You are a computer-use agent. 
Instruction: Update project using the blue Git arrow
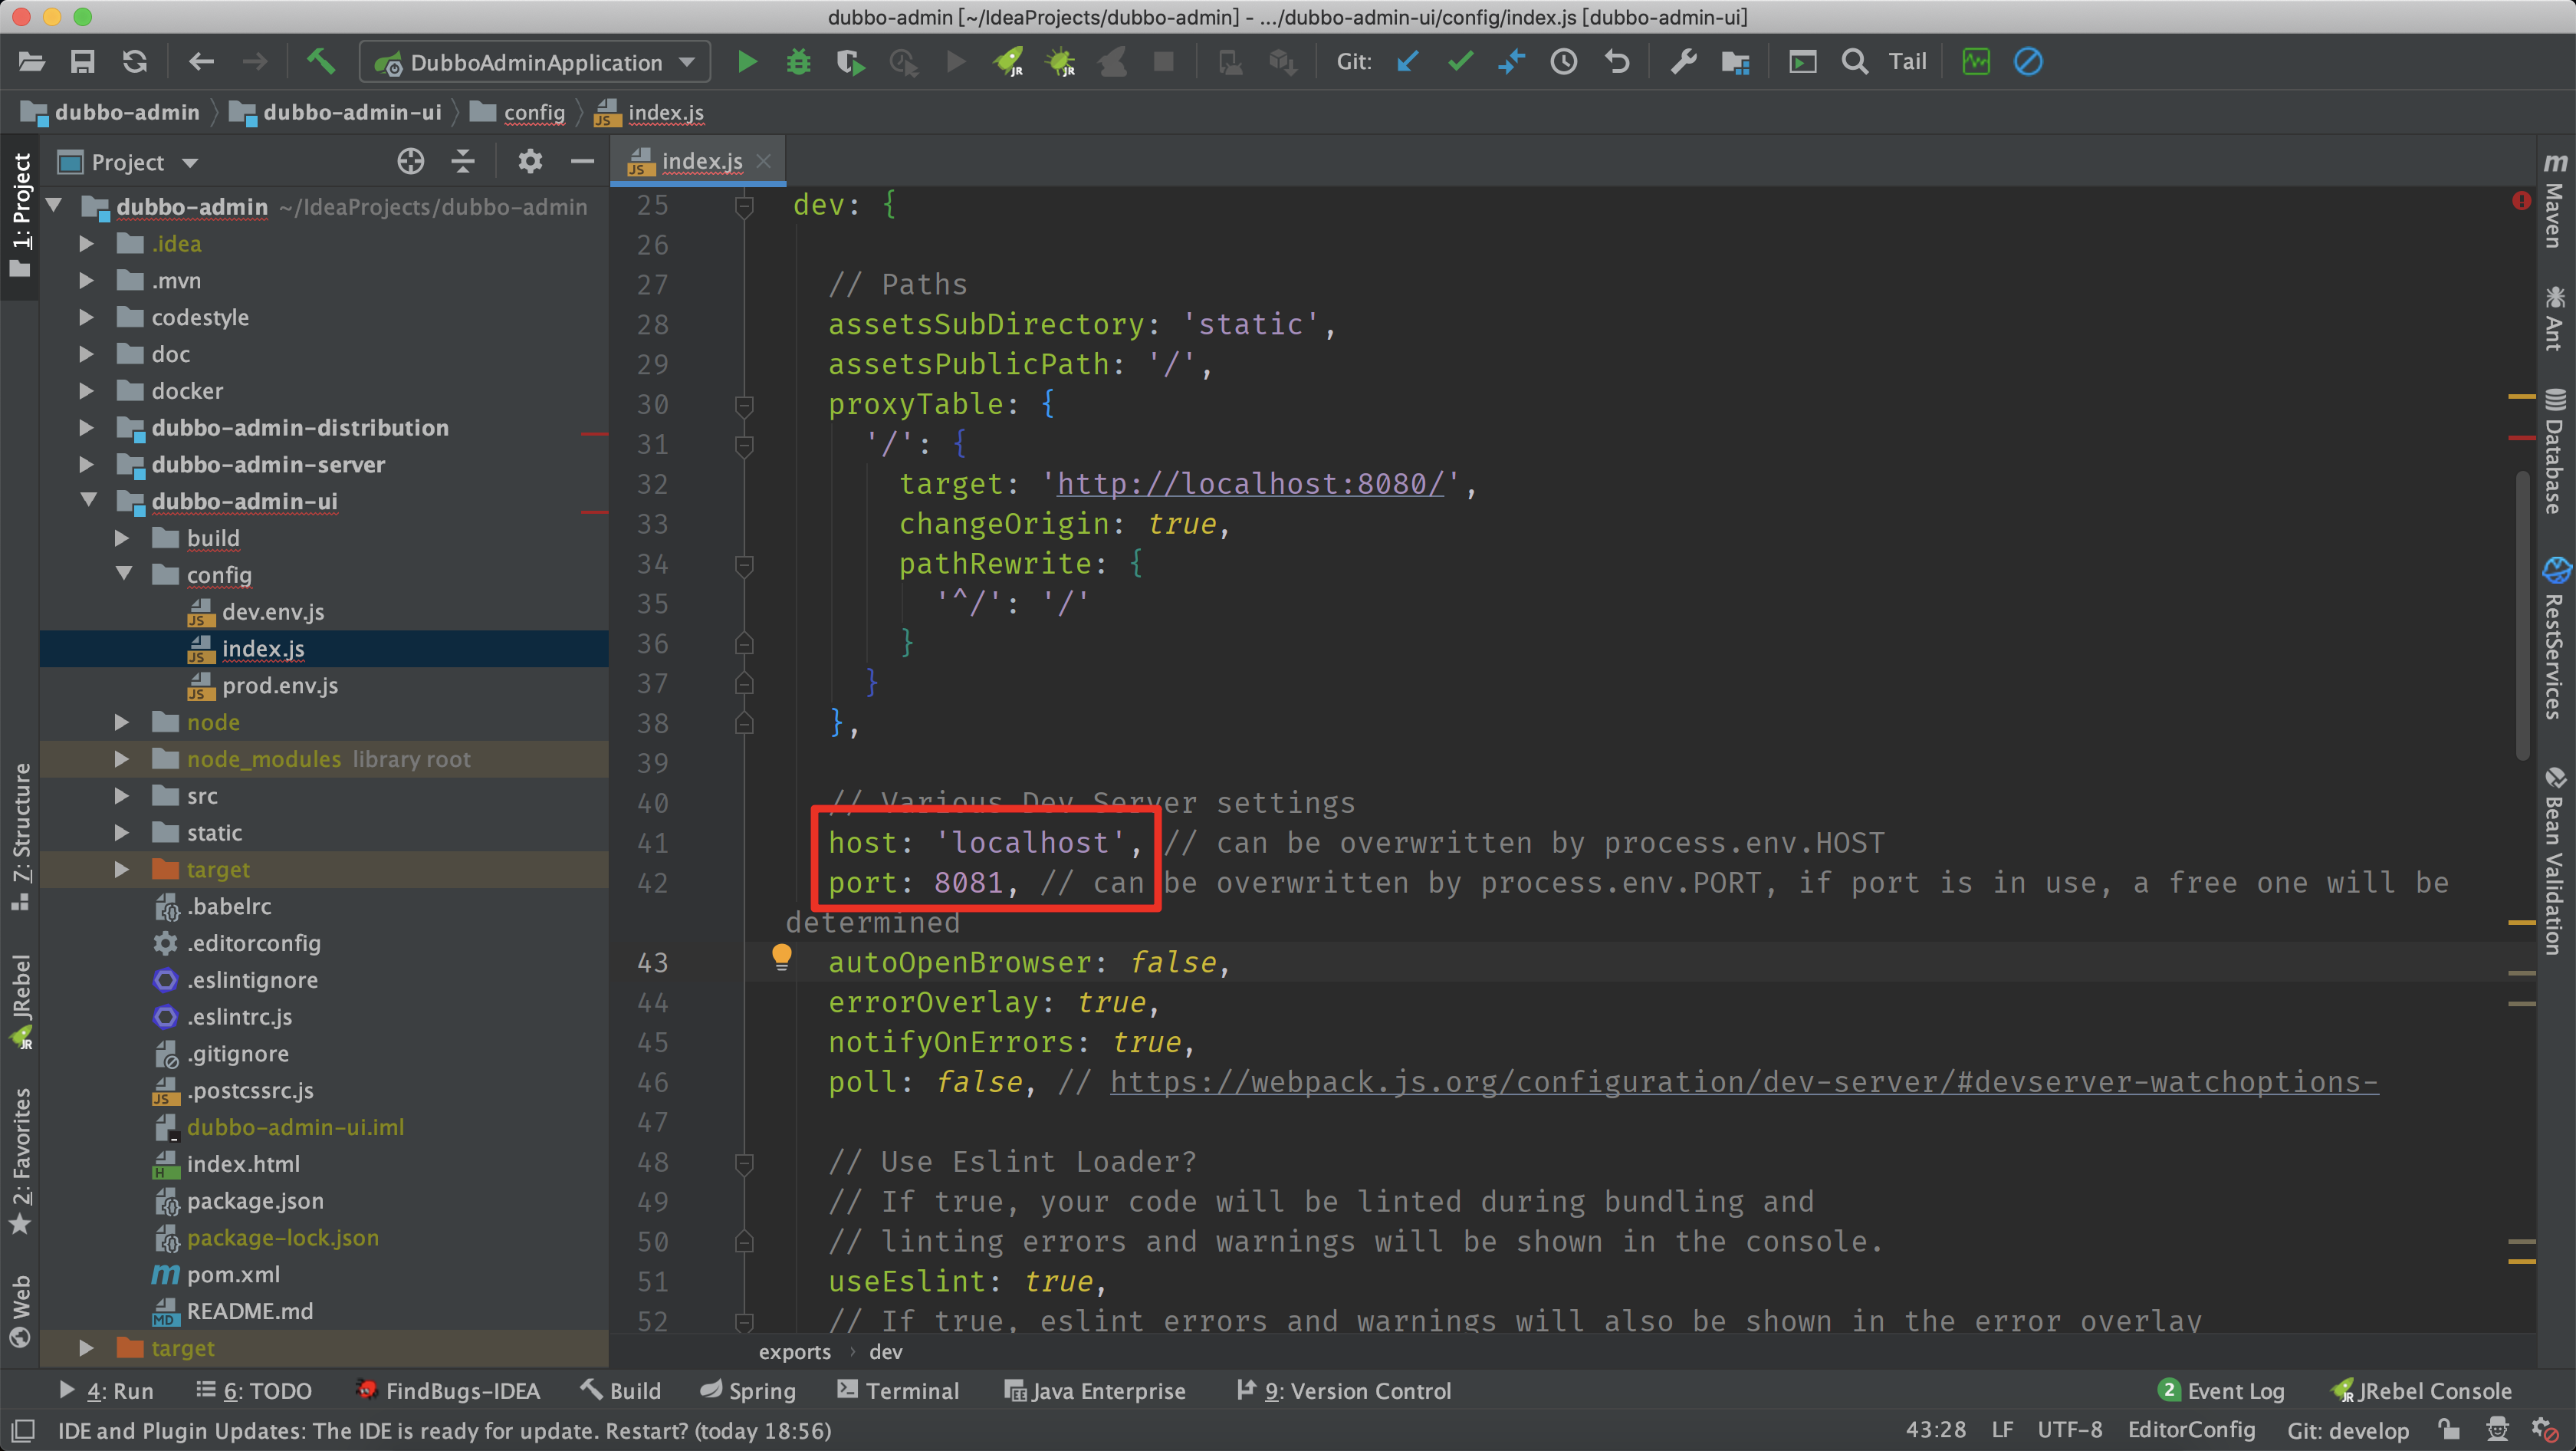[x=1408, y=62]
